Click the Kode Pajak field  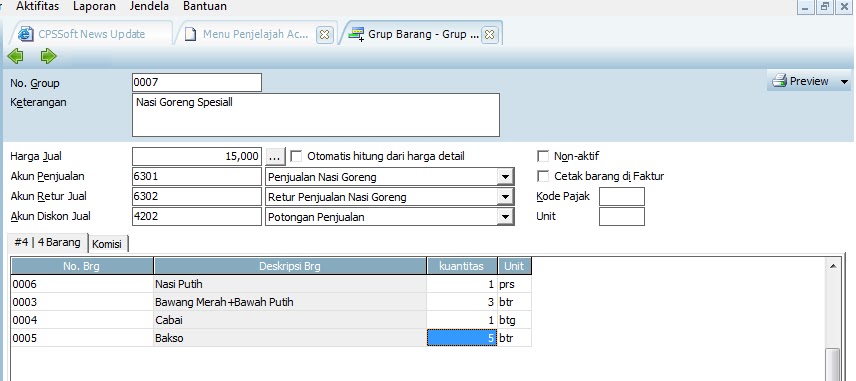(x=622, y=197)
